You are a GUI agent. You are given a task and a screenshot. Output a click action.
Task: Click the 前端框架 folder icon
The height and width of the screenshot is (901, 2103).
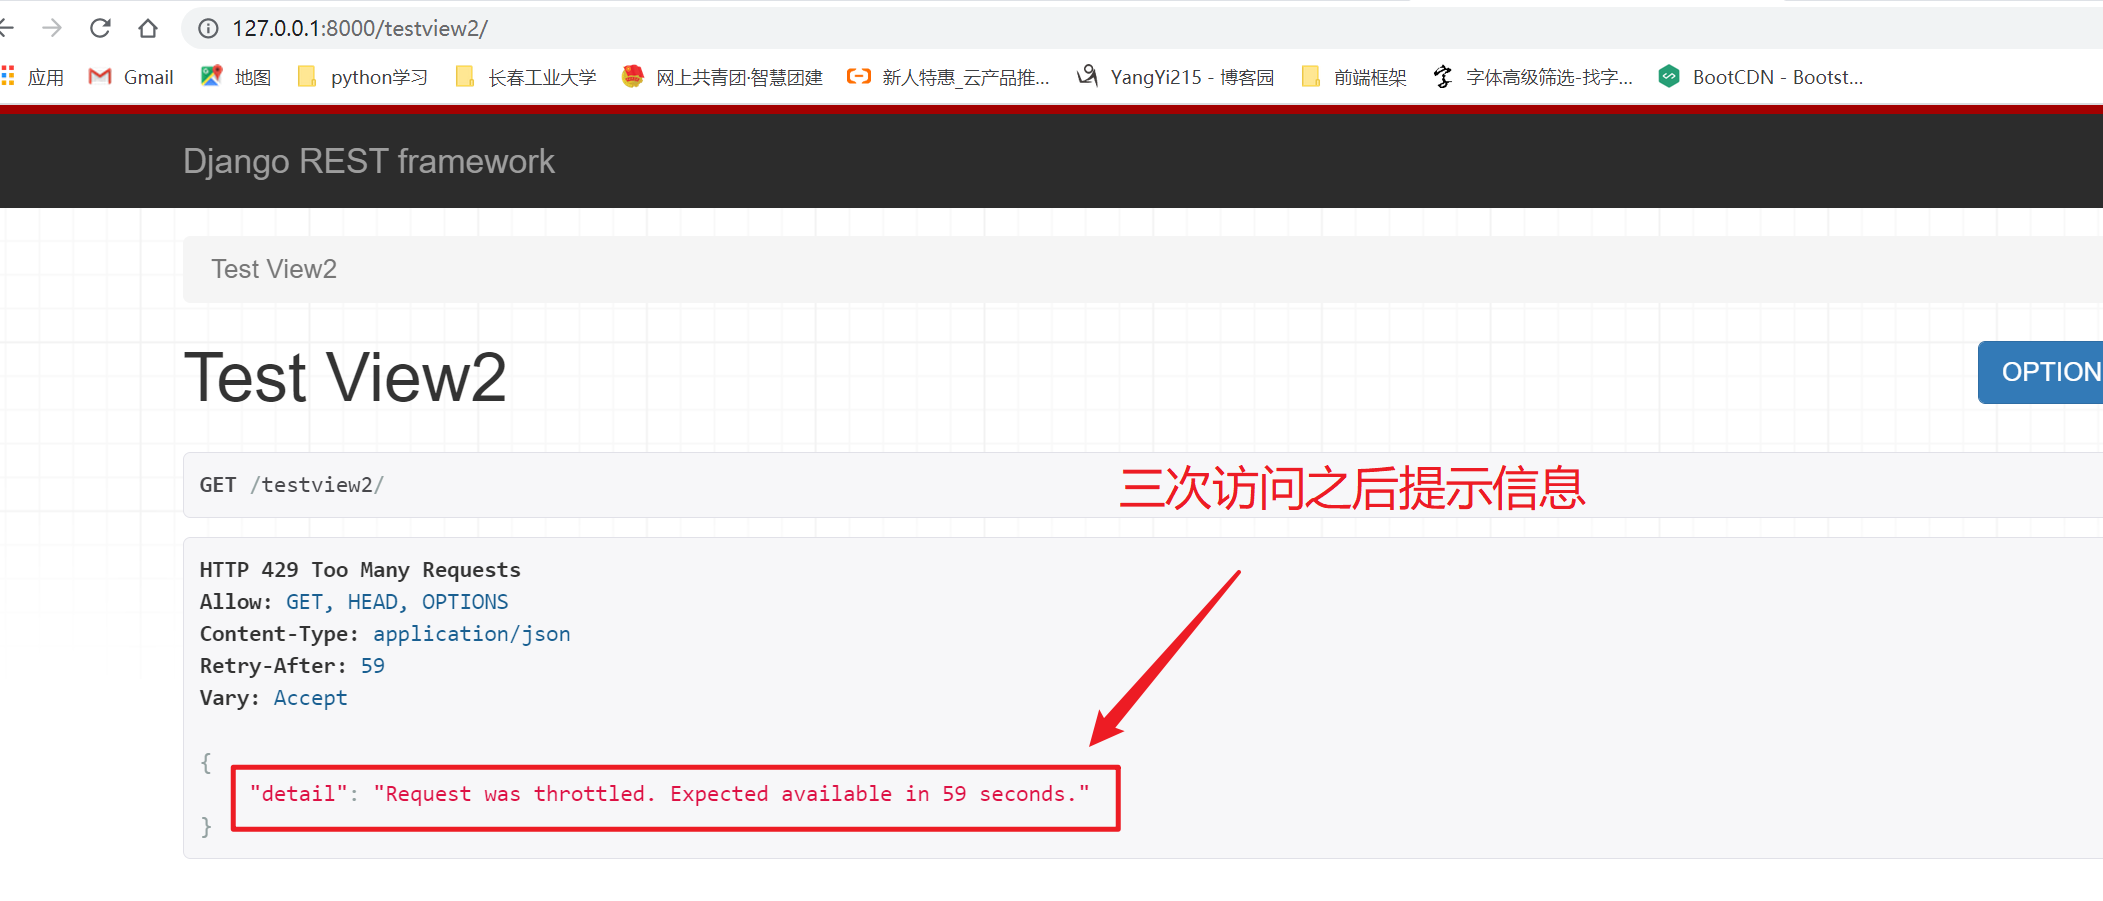click(x=1310, y=77)
